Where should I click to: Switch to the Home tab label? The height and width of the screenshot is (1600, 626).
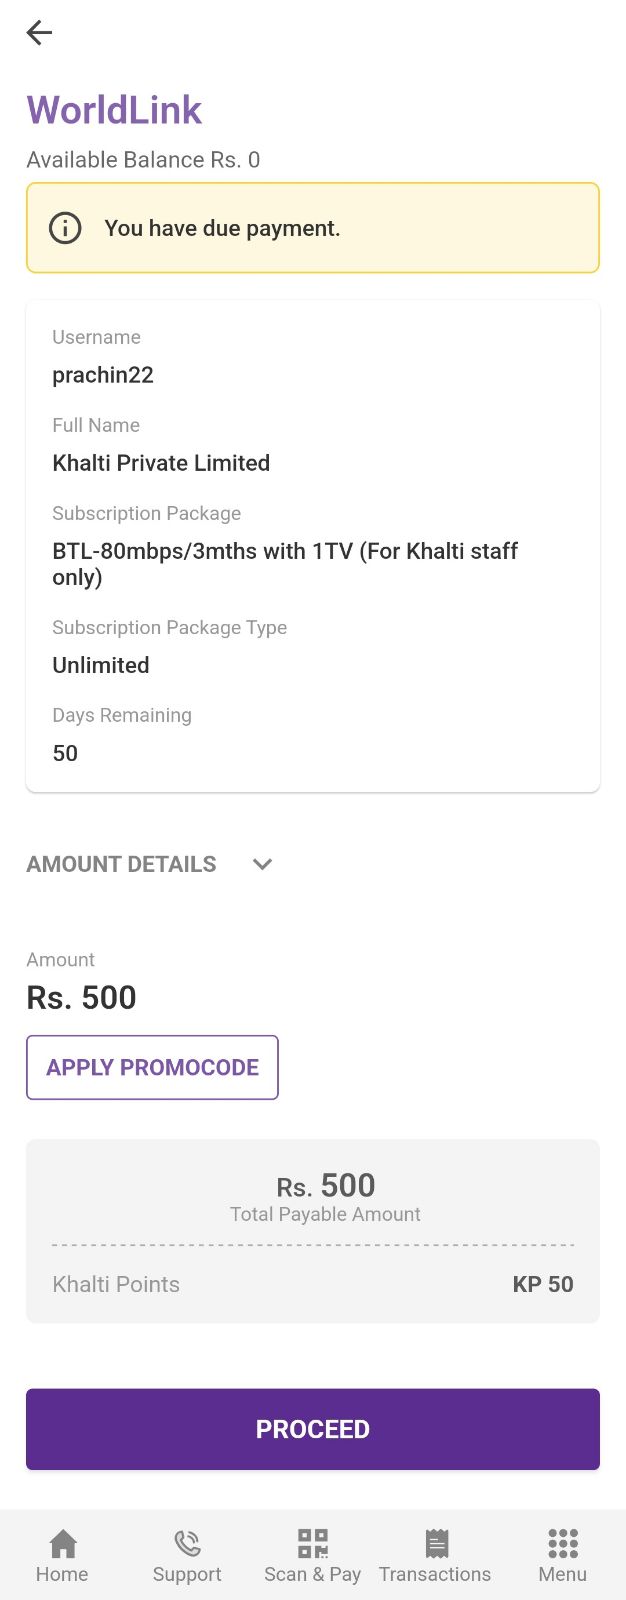pyautogui.click(x=62, y=1574)
